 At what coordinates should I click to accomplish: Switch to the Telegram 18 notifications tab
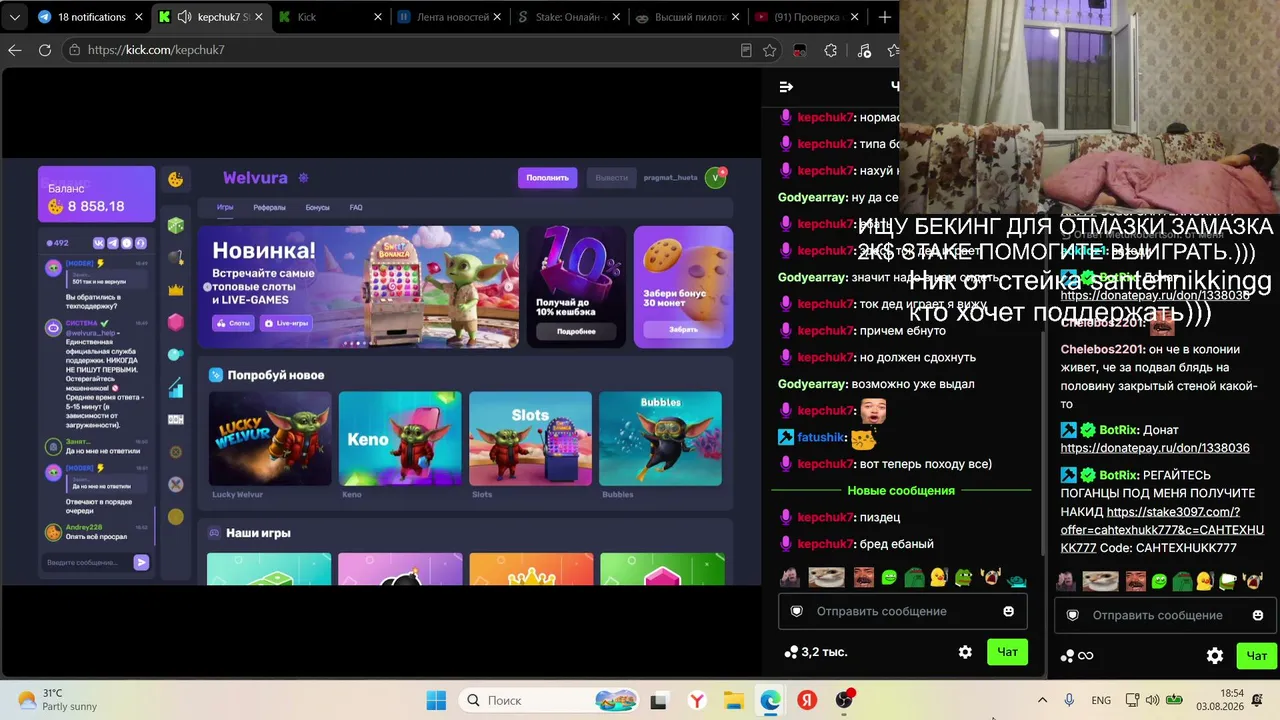pos(91,17)
